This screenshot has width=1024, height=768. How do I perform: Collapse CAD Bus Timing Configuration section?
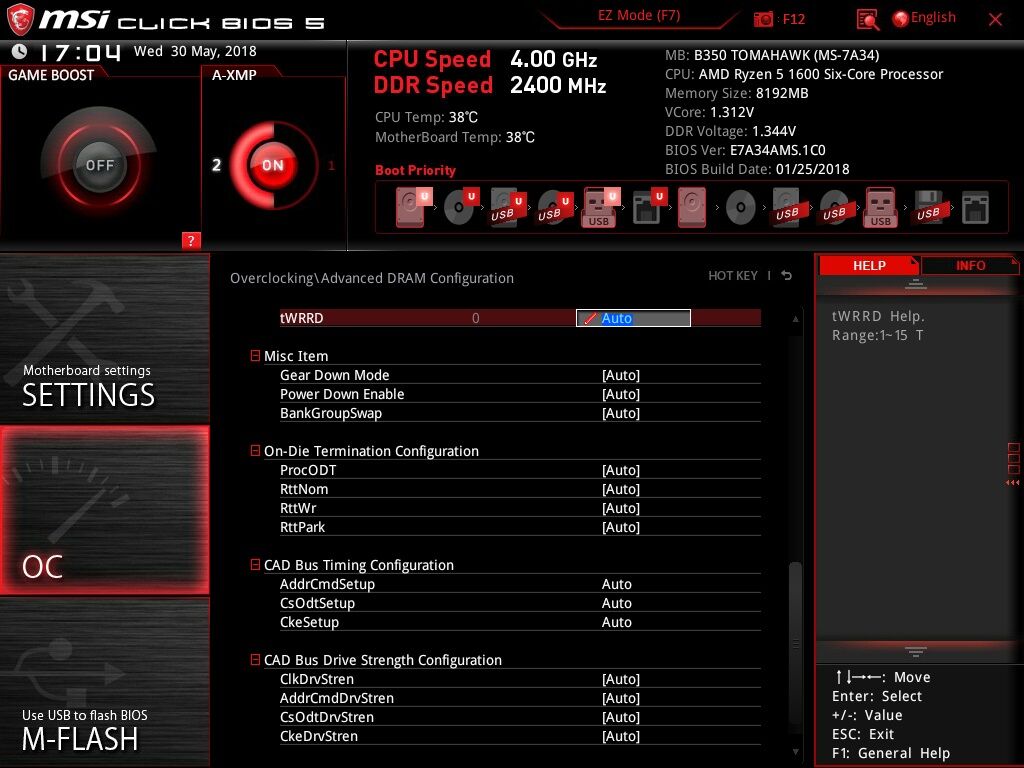coord(255,565)
